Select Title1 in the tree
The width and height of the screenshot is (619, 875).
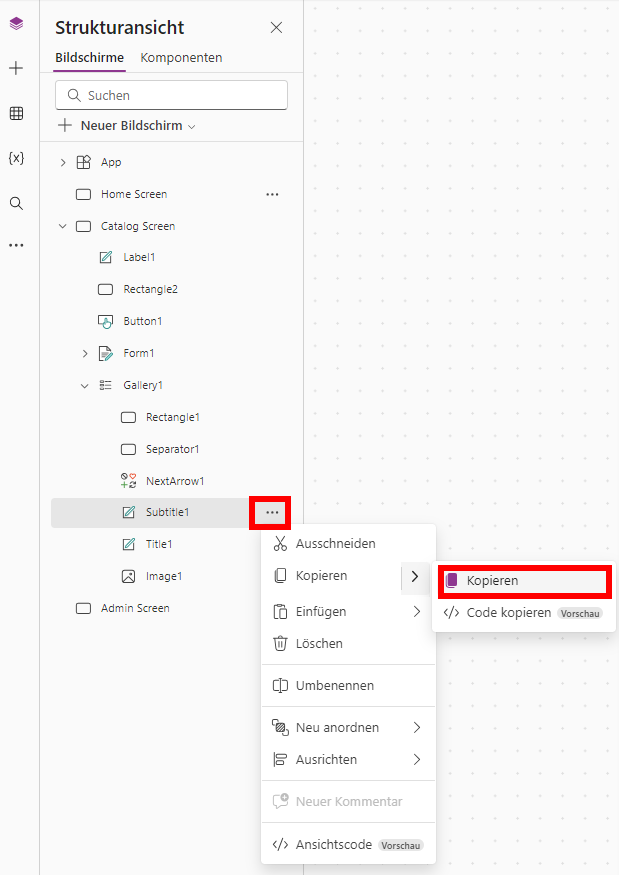159,544
